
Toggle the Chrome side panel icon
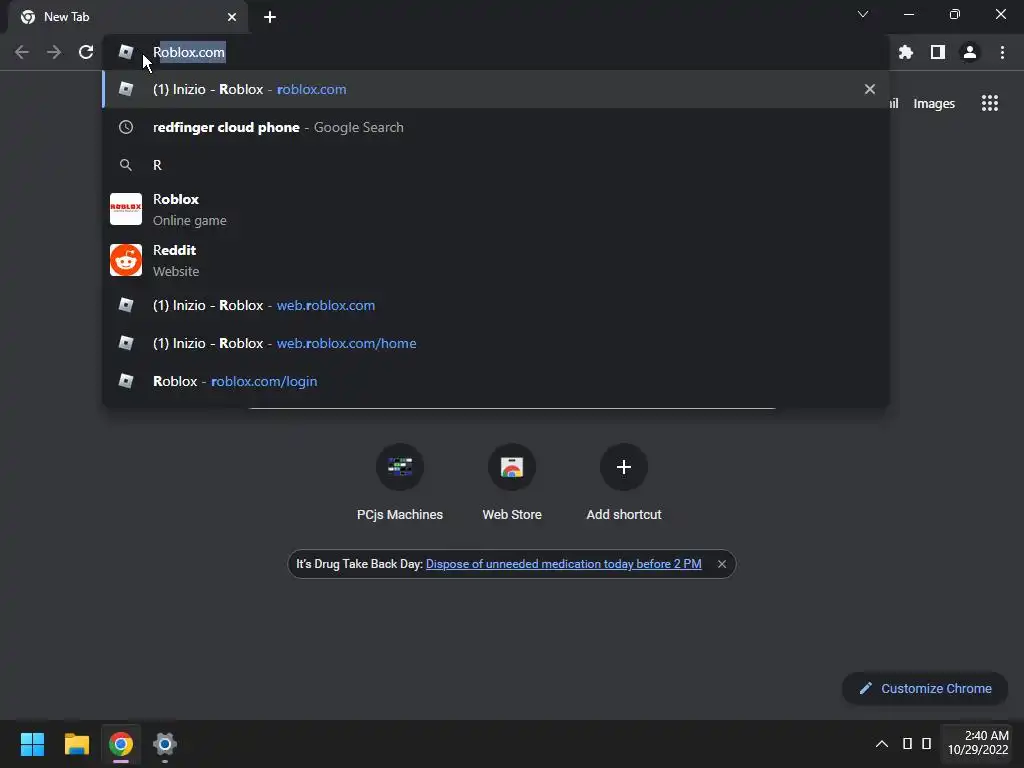tap(938, 52)
